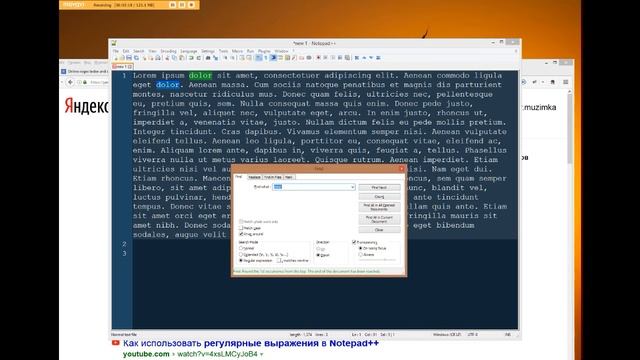Viewport: 640px width, 360px height.
Task: Click the Run Macro Multiple Times icon
Action: pos(340,58)
